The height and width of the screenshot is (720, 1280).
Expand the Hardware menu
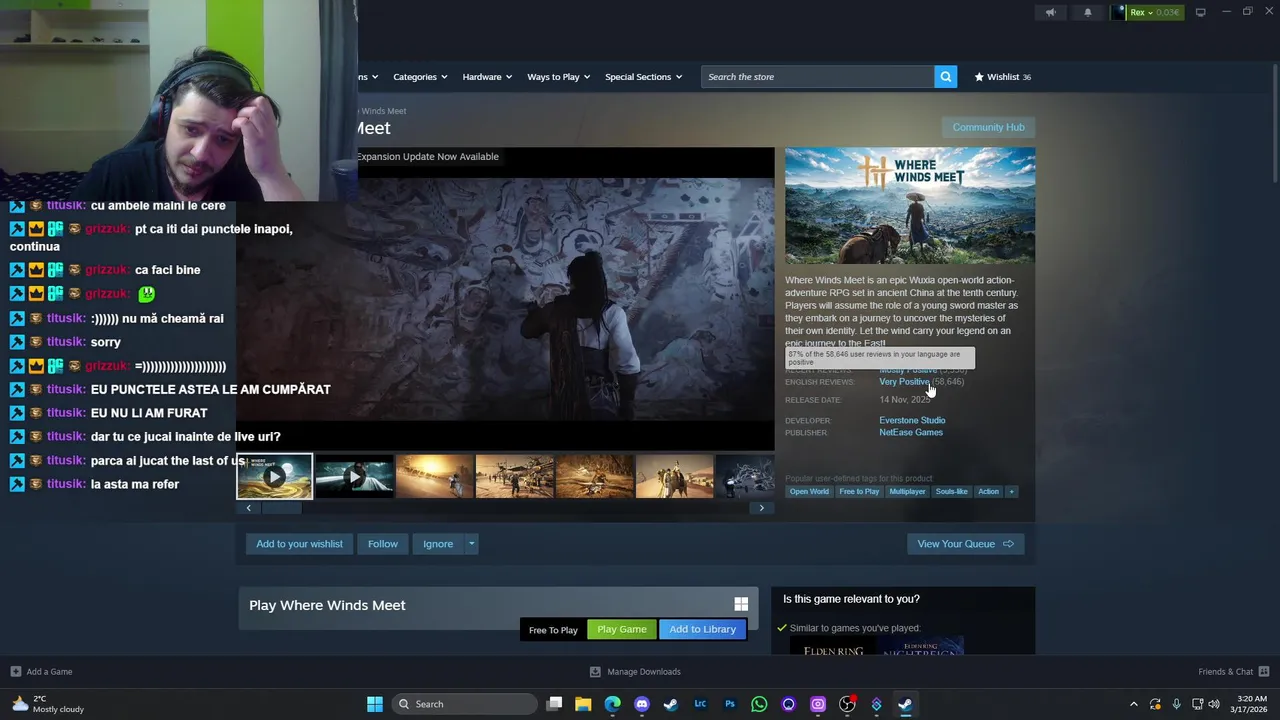(x=487, y=77)
